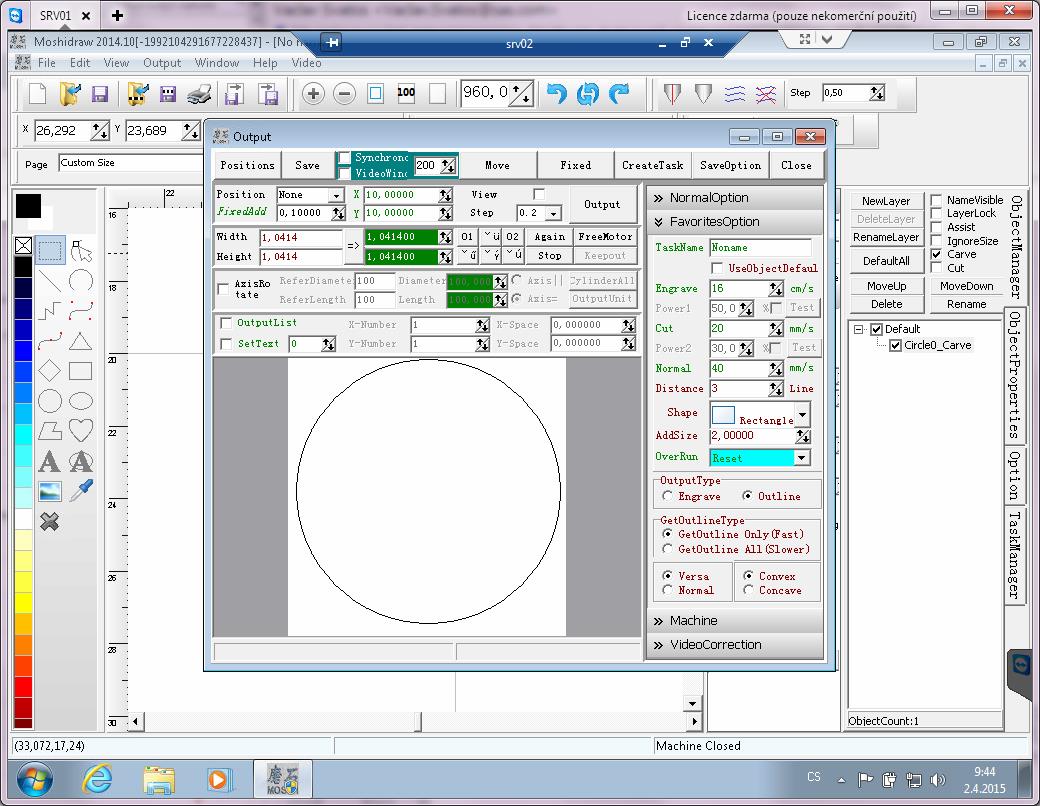The image size is (1040, 806).
Task: Click the NewLayer button
Action: (885, 201)
